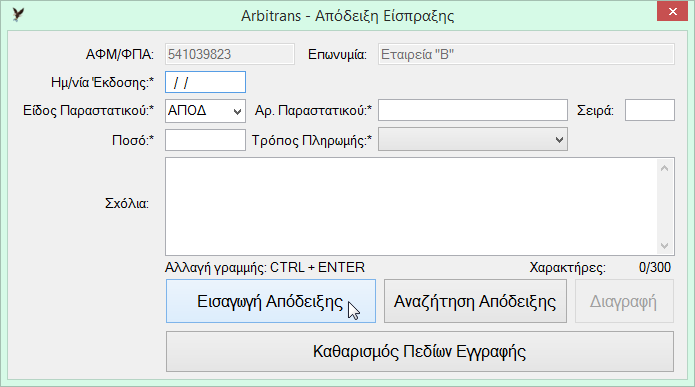The height and width of the screenshot is (387, 695).
Task: Click the Αλλαγή γραμμής: CTRL + ENTER hint
Action: click(x=265, y=267)
